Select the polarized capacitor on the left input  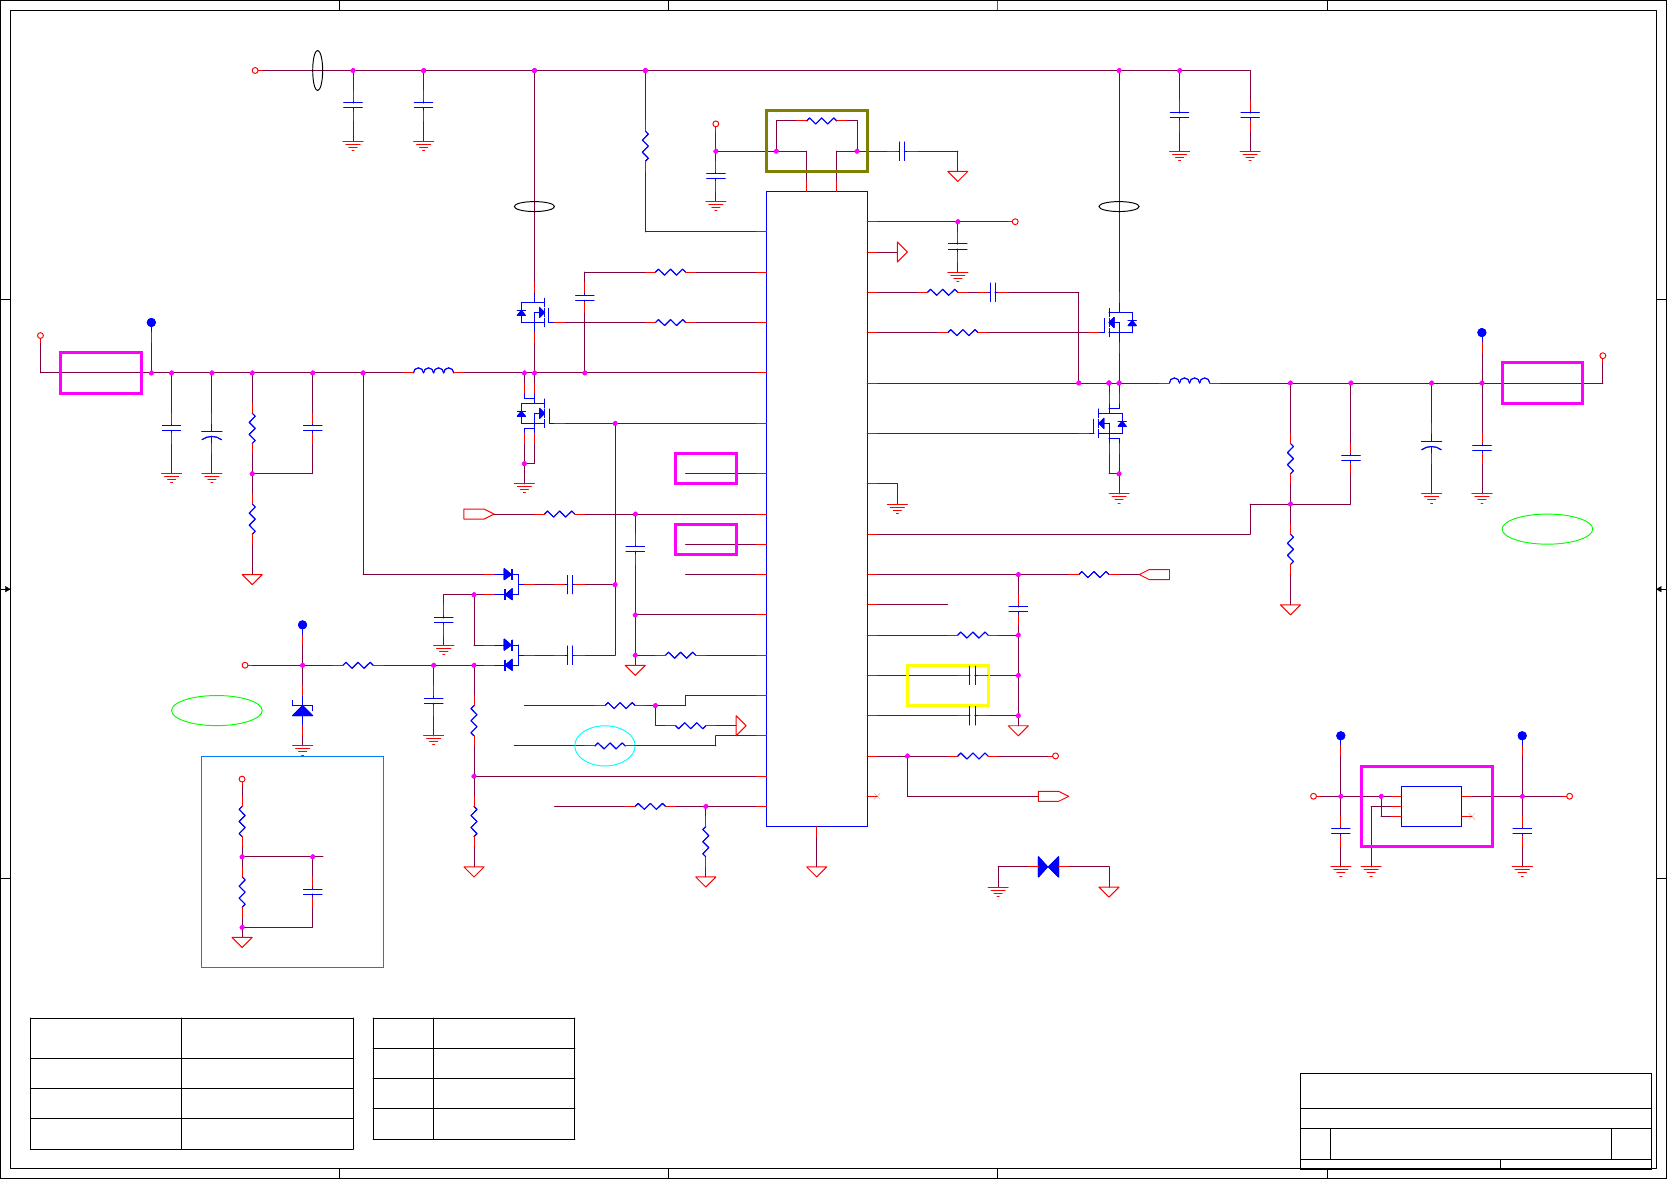212,437
